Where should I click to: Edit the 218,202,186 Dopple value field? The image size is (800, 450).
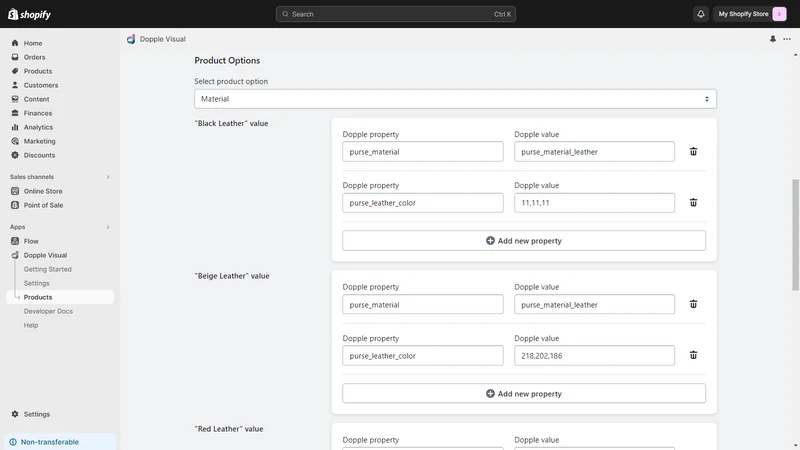[x=594, y=356]
